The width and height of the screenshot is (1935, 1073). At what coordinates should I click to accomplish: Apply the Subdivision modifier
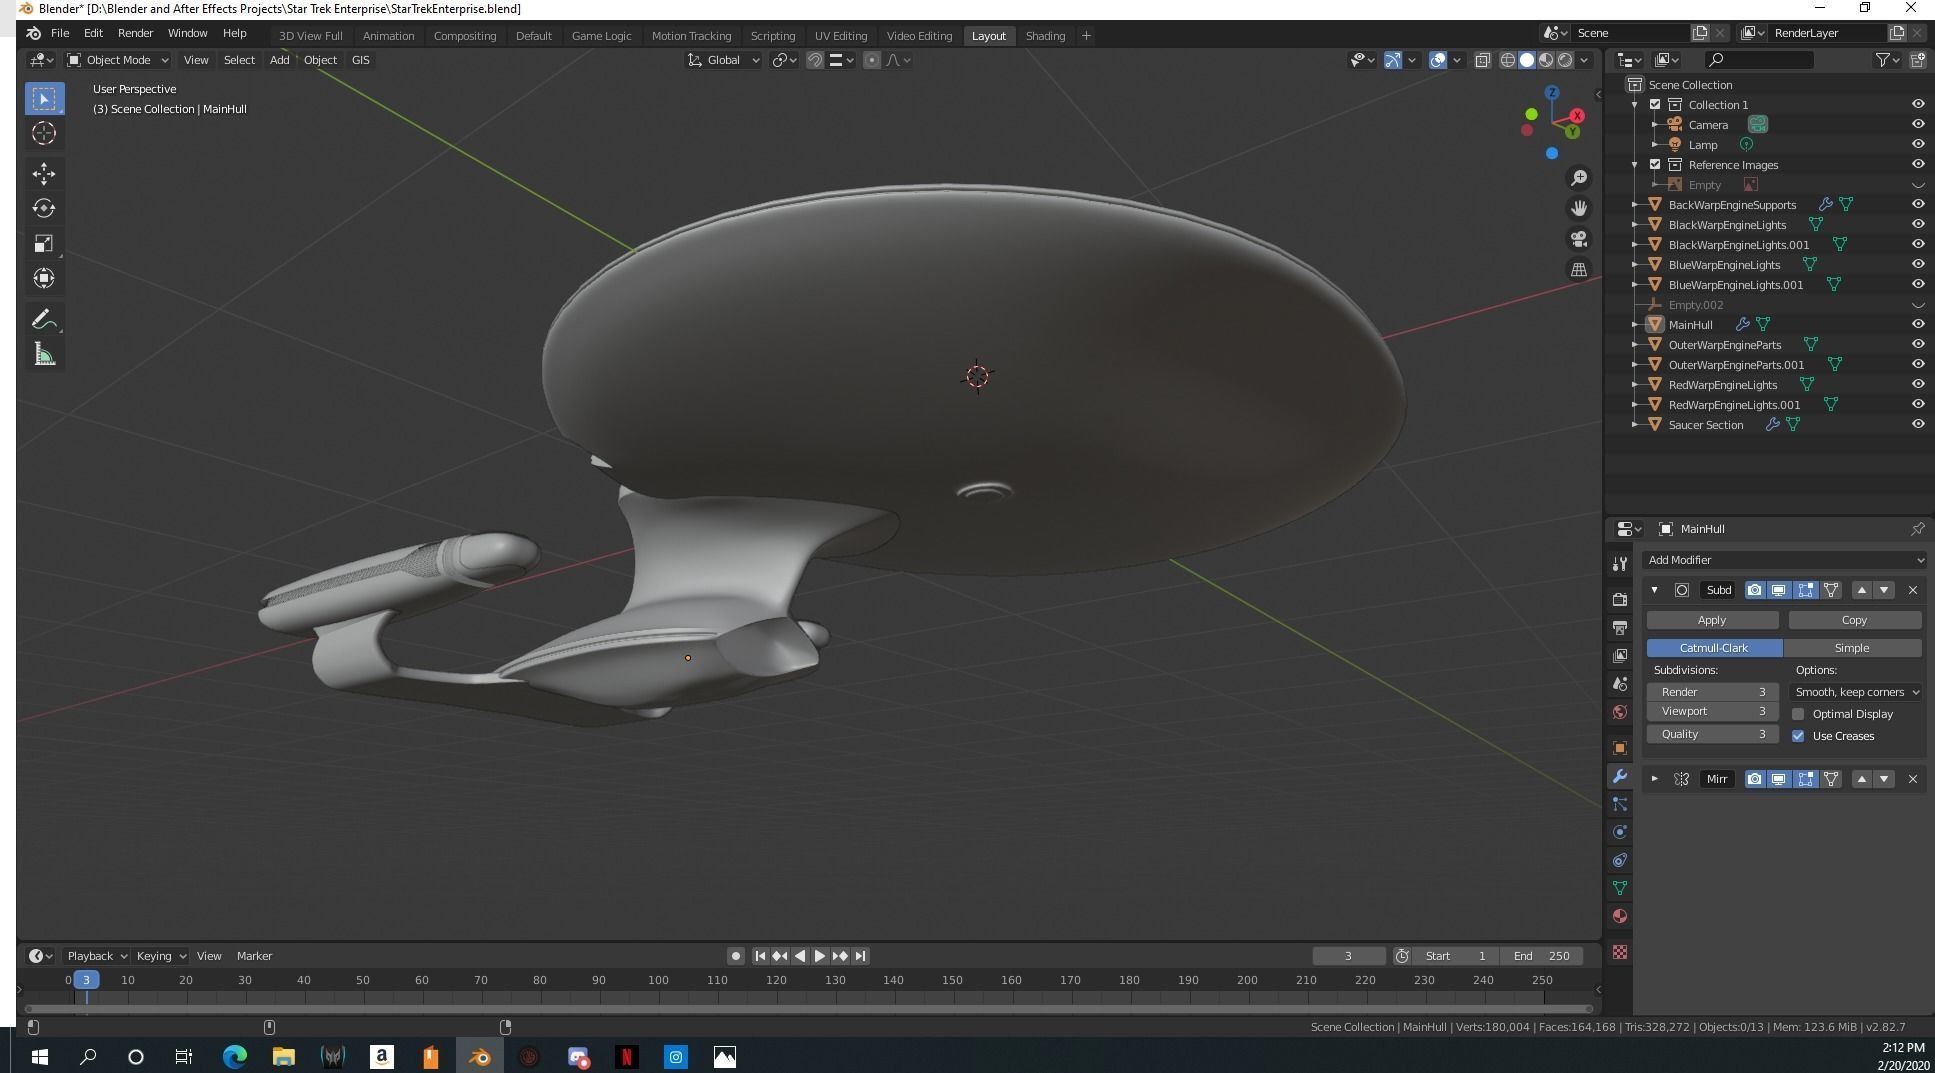pos(1712,620)
